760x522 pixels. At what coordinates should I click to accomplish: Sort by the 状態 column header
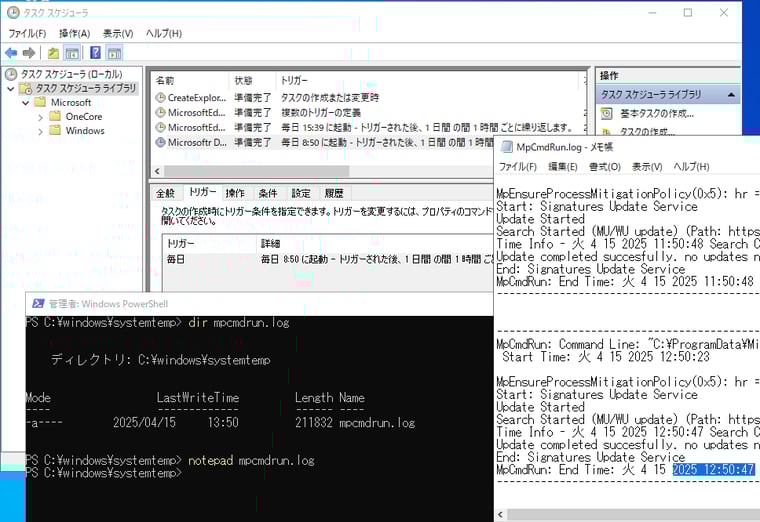click(x=252, y=80)
